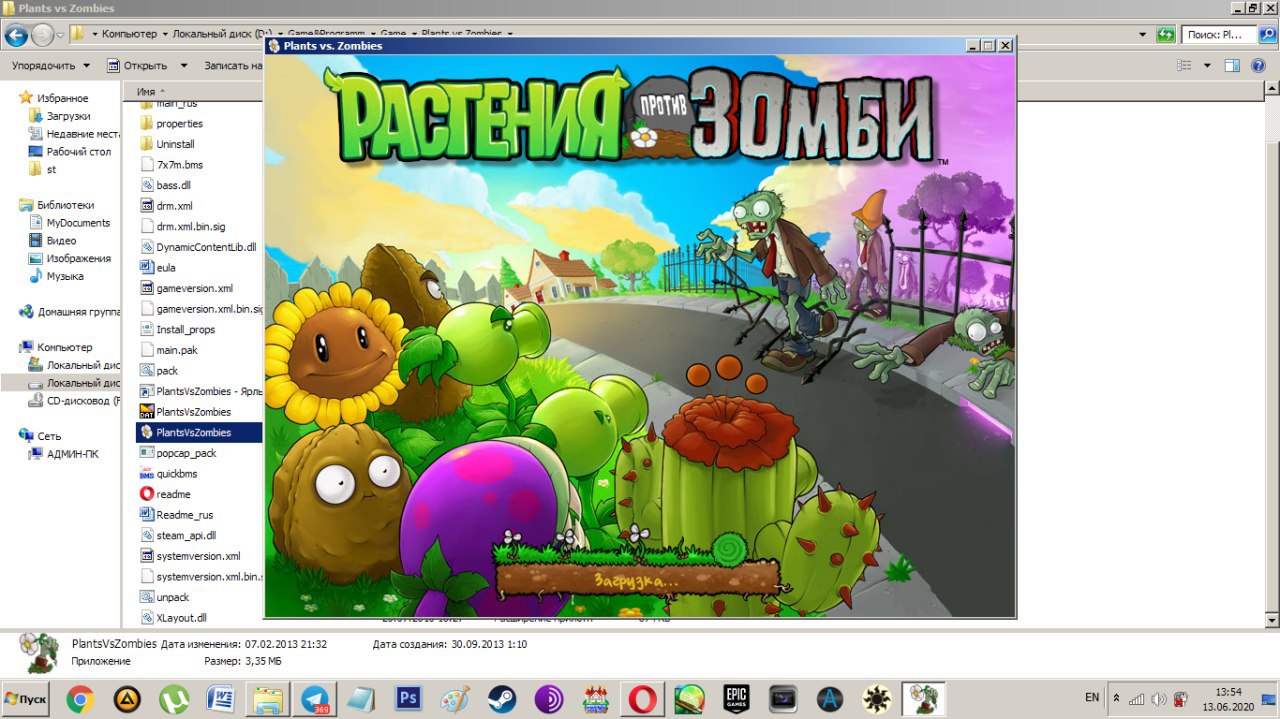The height and width of the screenshot is (719, 1280).
Task: Open the Изображения library
Action: pos(70,259)
